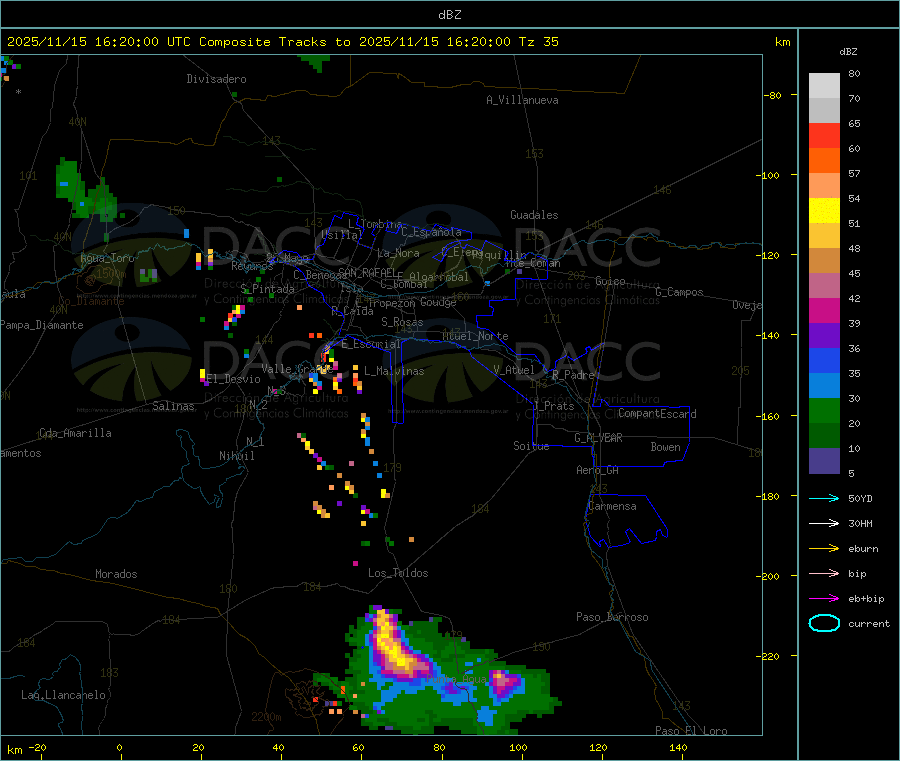Click the CompantEscard place label
This screenshot has height=761, width=900.
tap(657, 413)
